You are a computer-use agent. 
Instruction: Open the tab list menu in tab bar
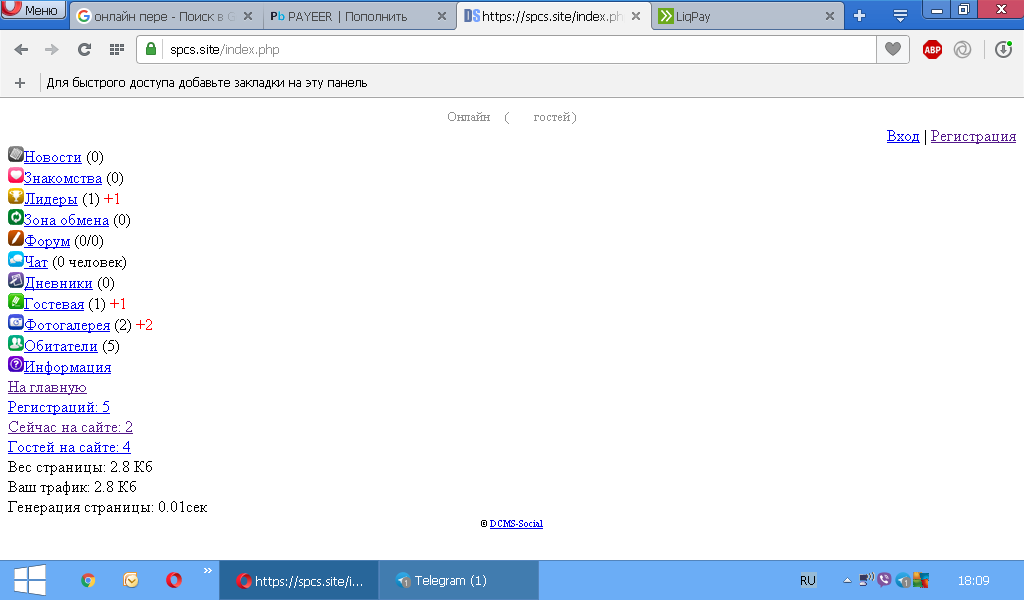pos(900,16)
